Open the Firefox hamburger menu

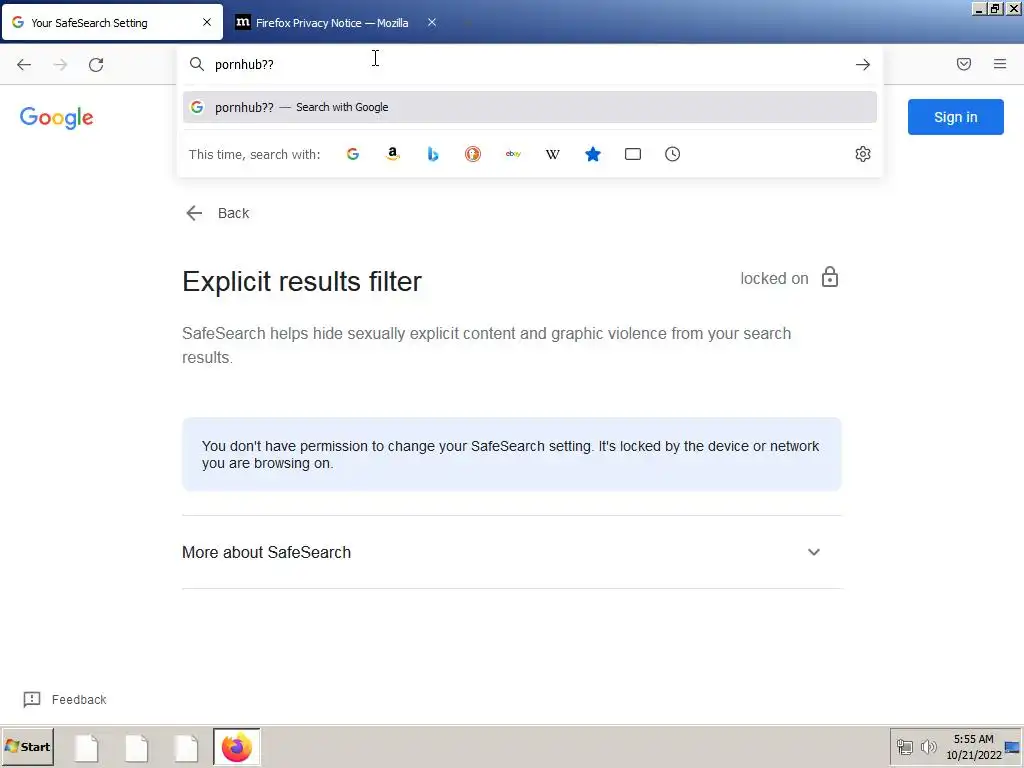pos(1000,64)
